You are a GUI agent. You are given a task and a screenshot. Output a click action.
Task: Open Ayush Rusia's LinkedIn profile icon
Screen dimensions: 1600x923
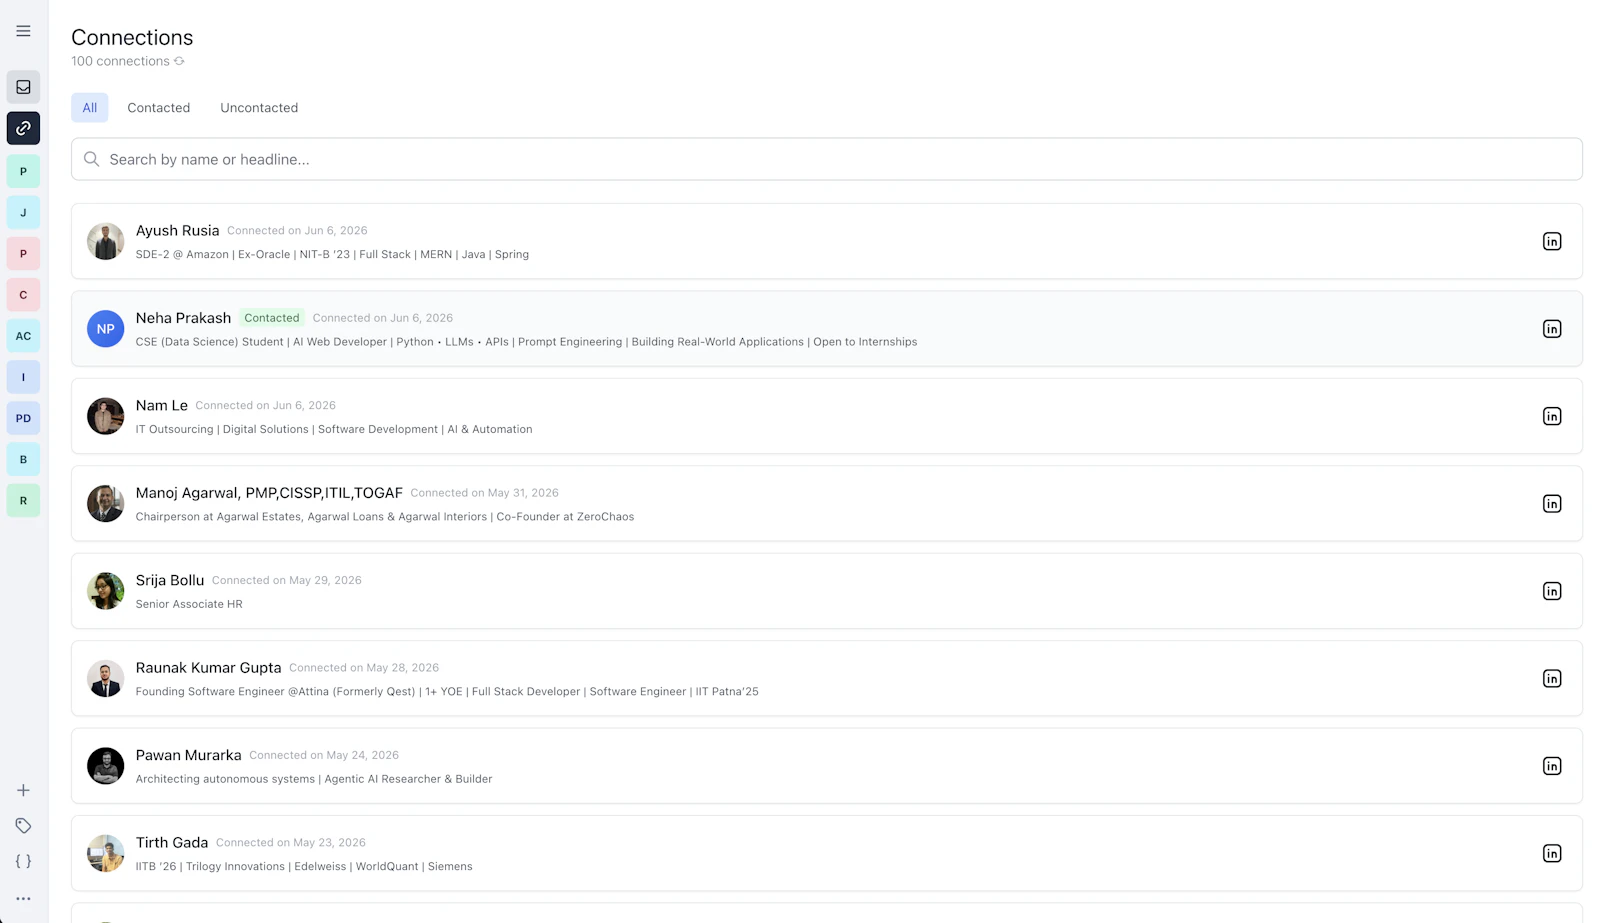click(1551, 241)
